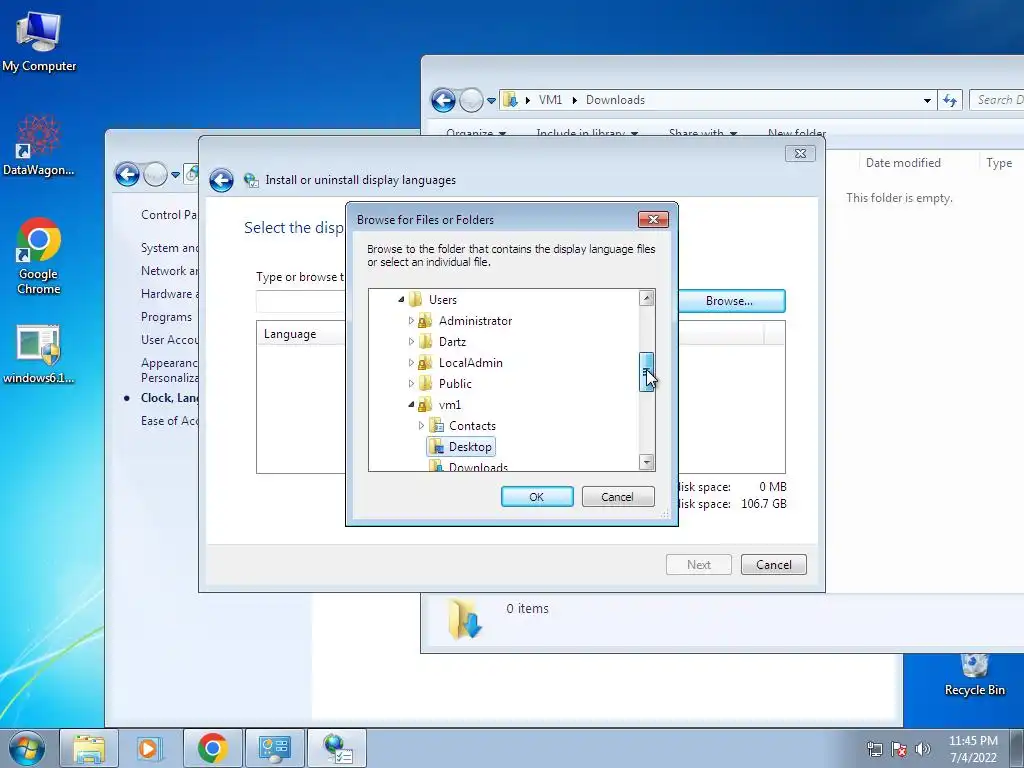Click the network tray icon
The height and width of the screenshot is (768, 1024).
pyautogui.click(x=874, y=749)
